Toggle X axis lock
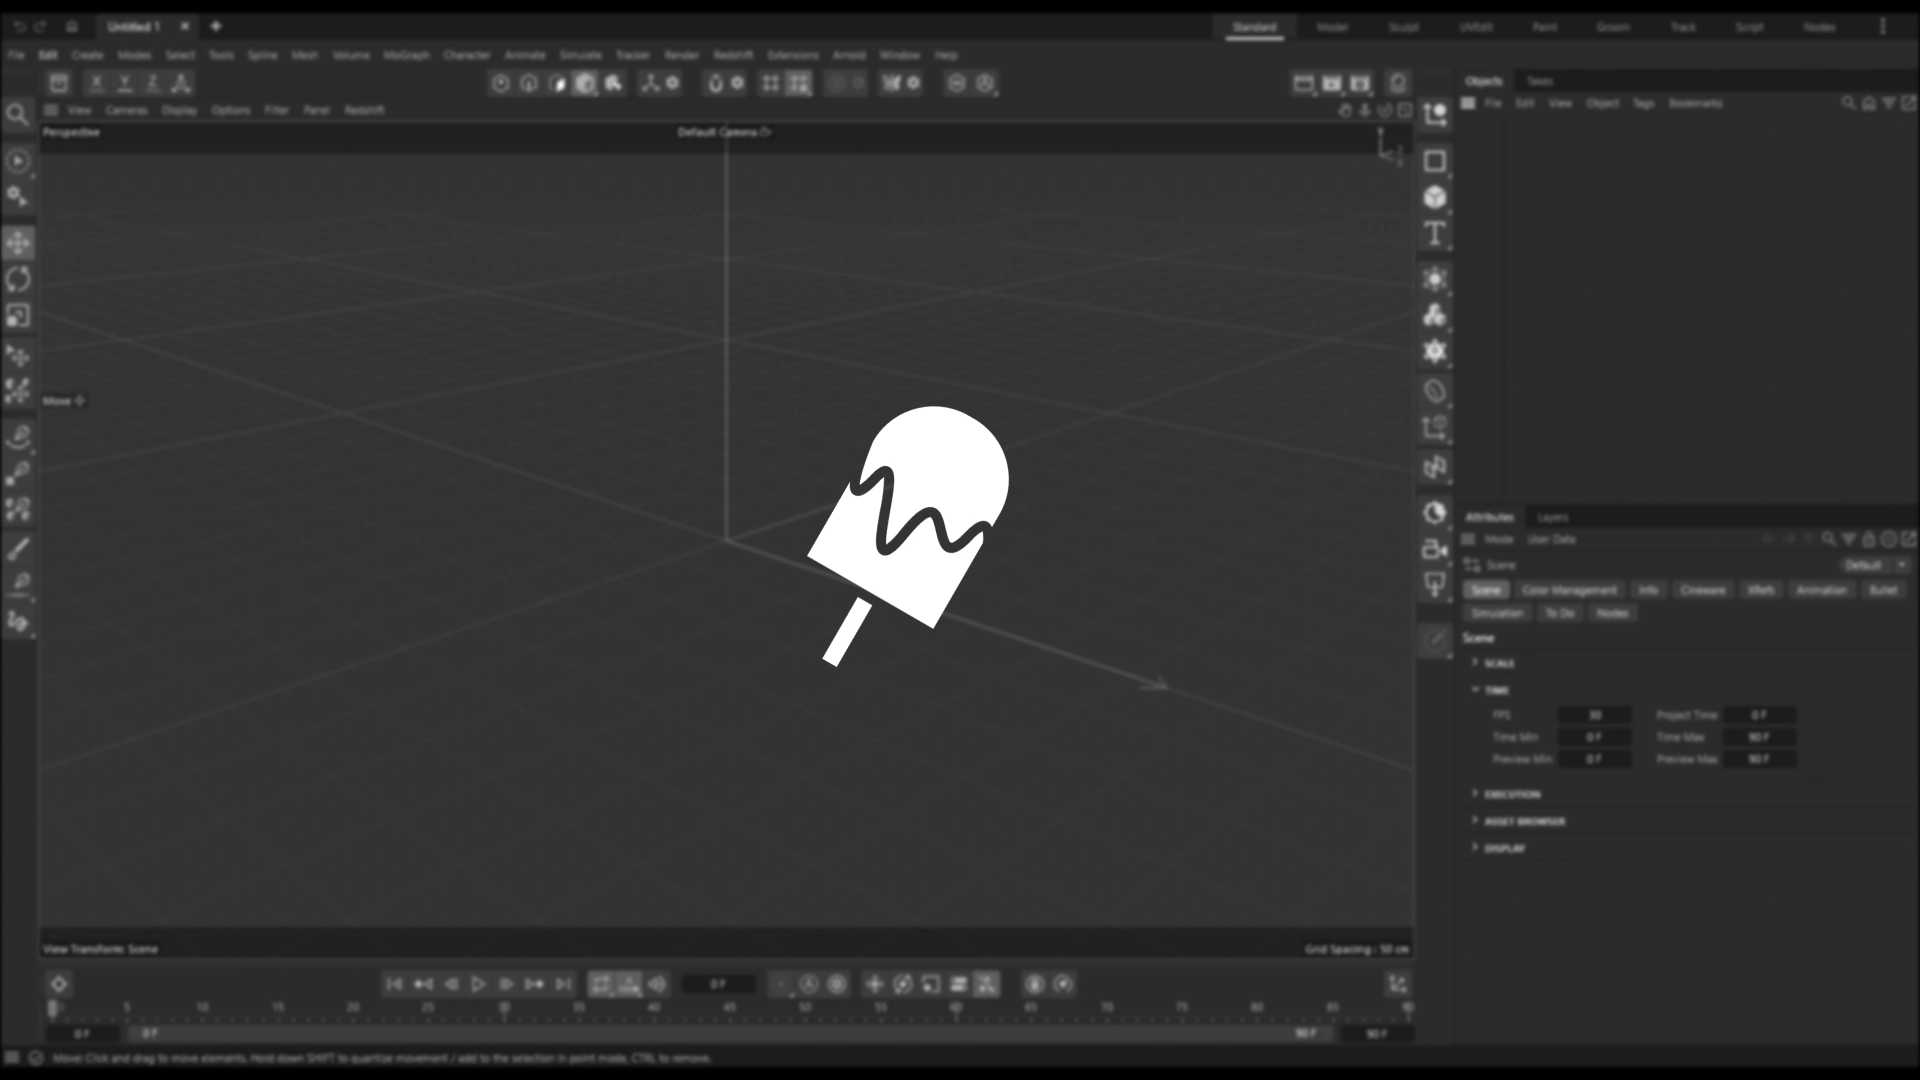 (97, 84)
